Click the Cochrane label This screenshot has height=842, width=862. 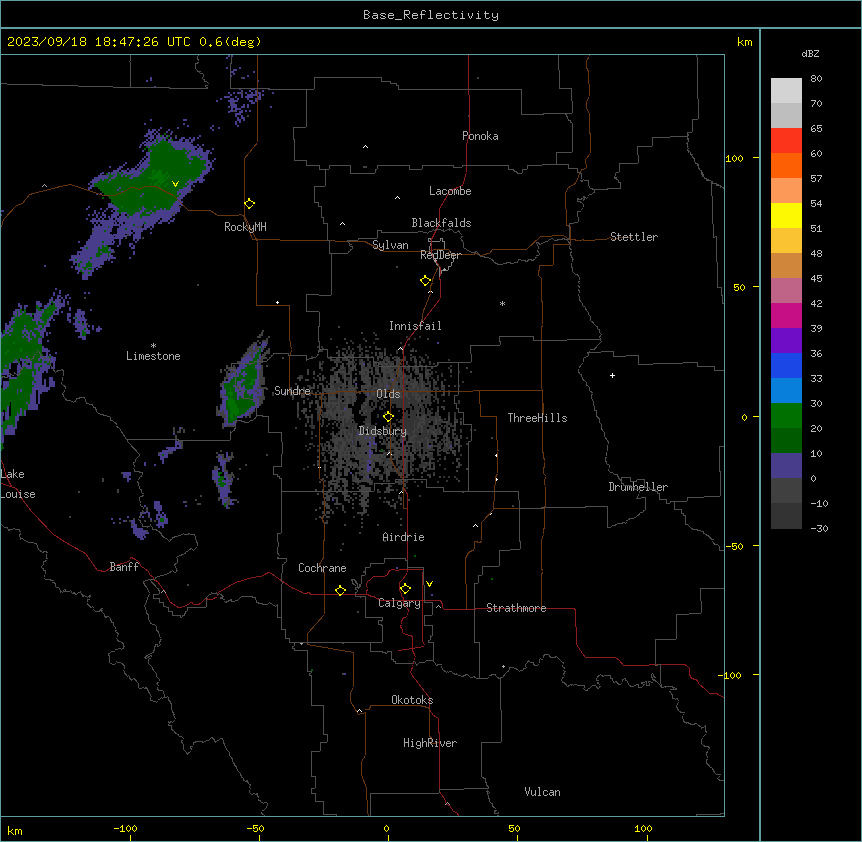(322, 568)
